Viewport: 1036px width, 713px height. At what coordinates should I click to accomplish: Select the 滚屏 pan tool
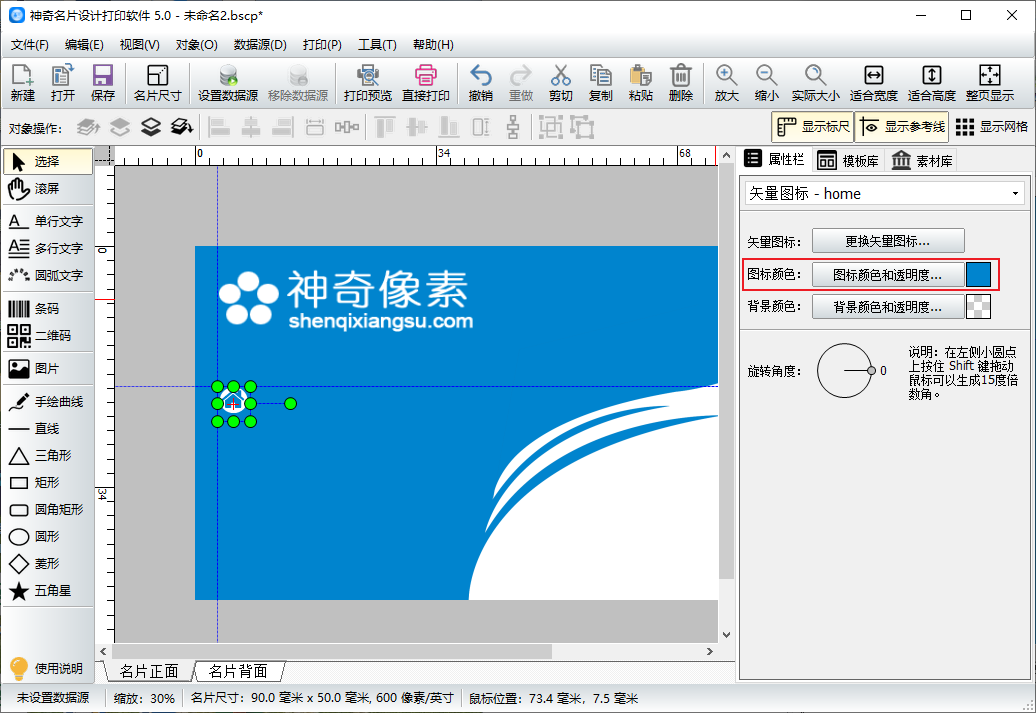tap(48, 189)
